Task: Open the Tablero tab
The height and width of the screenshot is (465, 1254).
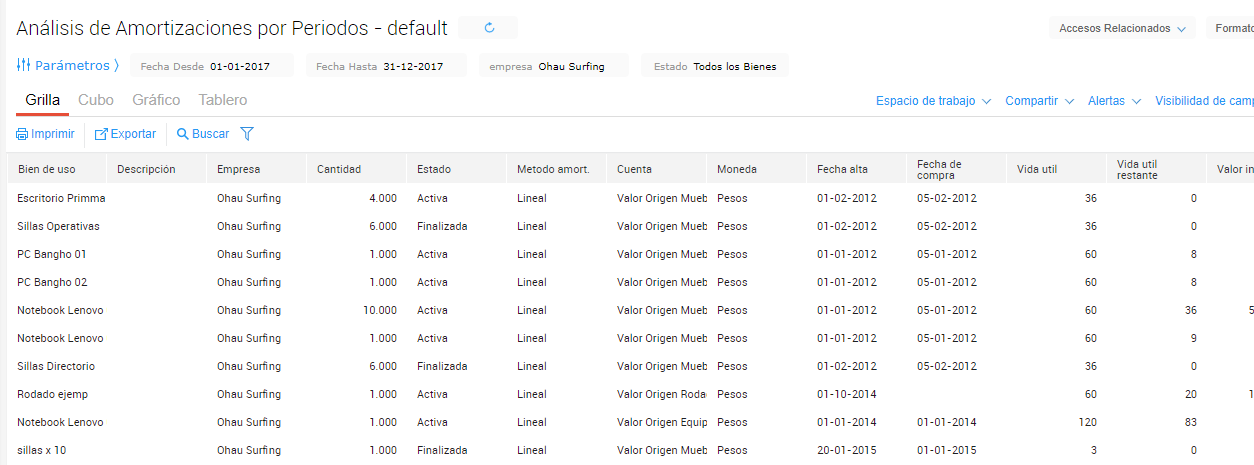Action: point(223,100)
